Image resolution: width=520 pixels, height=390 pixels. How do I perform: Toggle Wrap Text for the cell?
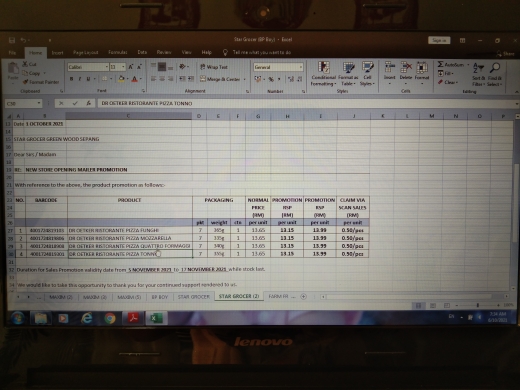point(214,67)
